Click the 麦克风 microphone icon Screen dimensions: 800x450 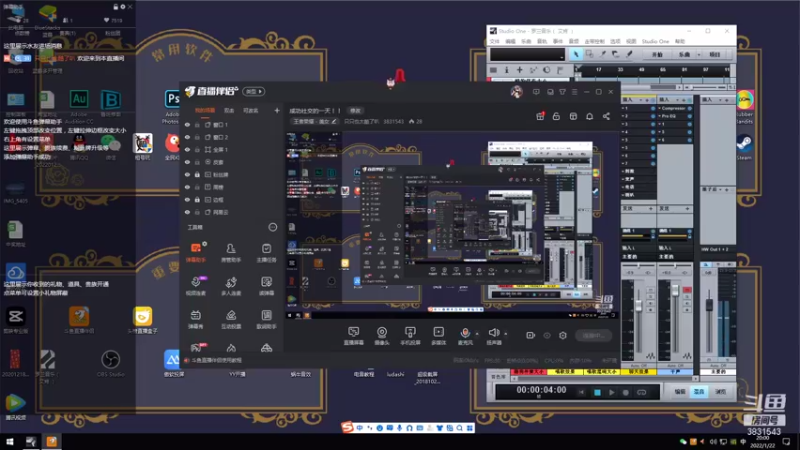click(x=465, y=333)
